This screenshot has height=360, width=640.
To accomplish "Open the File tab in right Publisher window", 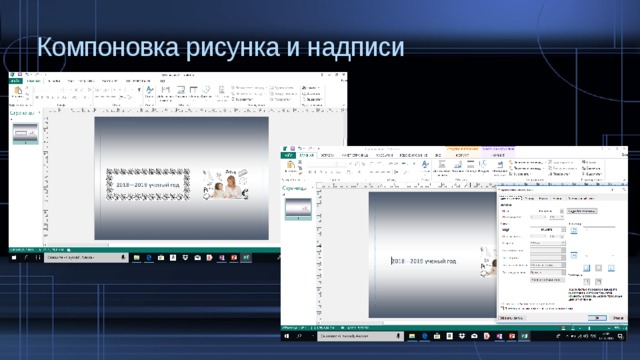I will (288, 156).
